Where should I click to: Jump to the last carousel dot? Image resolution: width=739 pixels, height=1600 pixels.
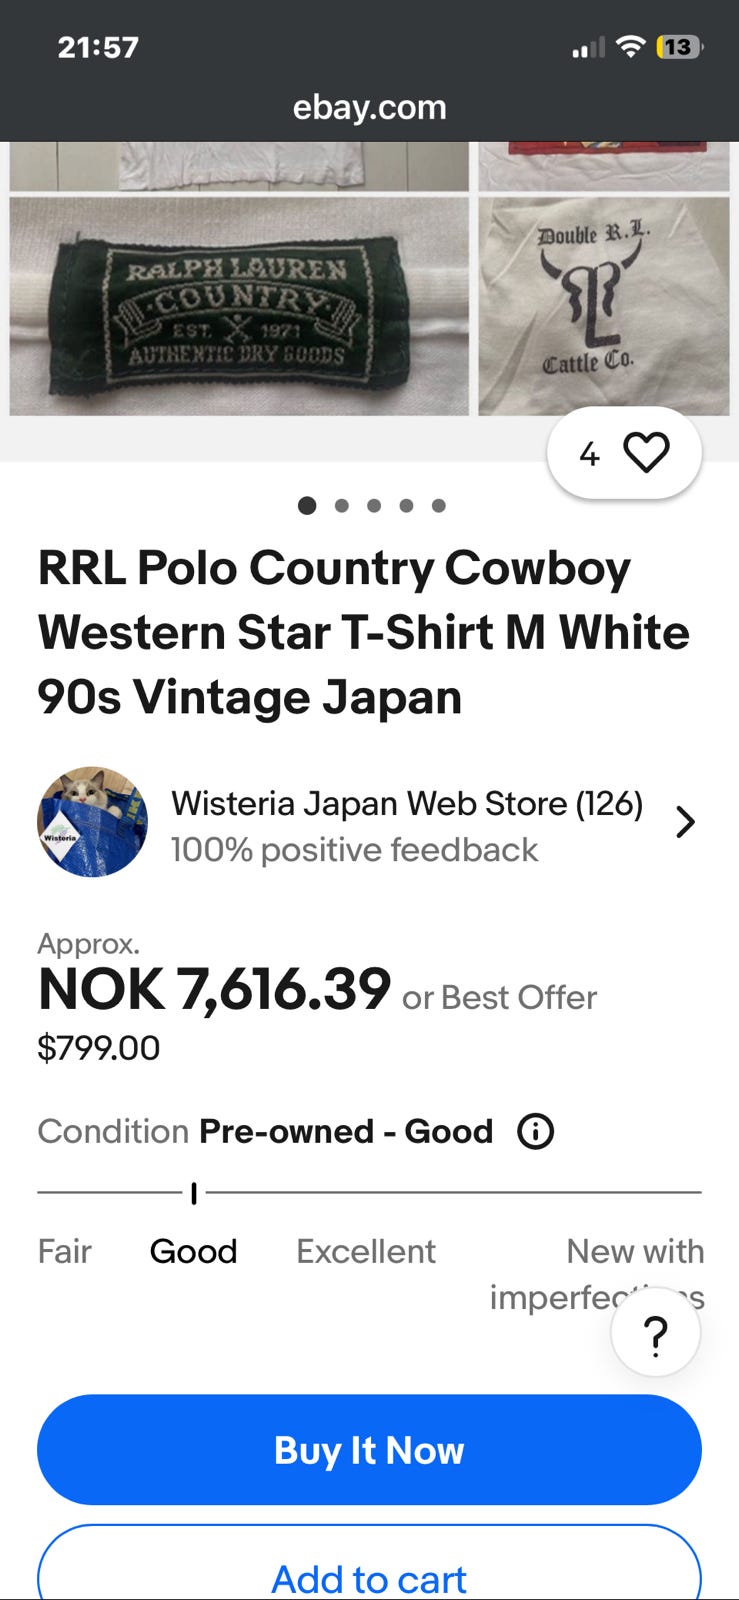coord(438,505)
